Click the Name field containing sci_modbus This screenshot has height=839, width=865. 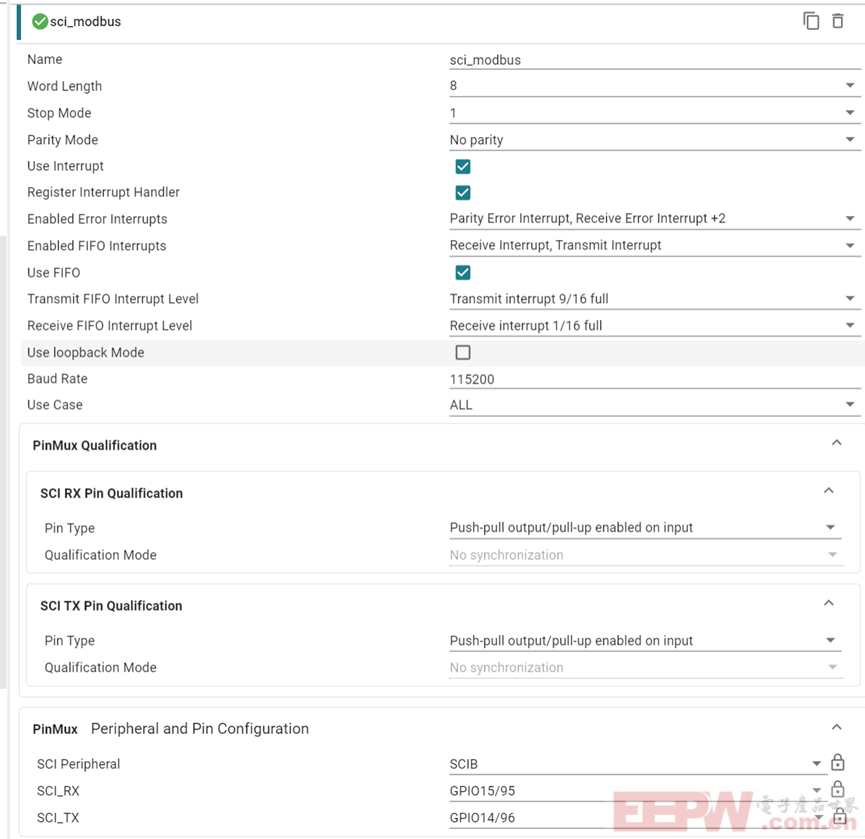pyautogui.click(x=654, y=60)
